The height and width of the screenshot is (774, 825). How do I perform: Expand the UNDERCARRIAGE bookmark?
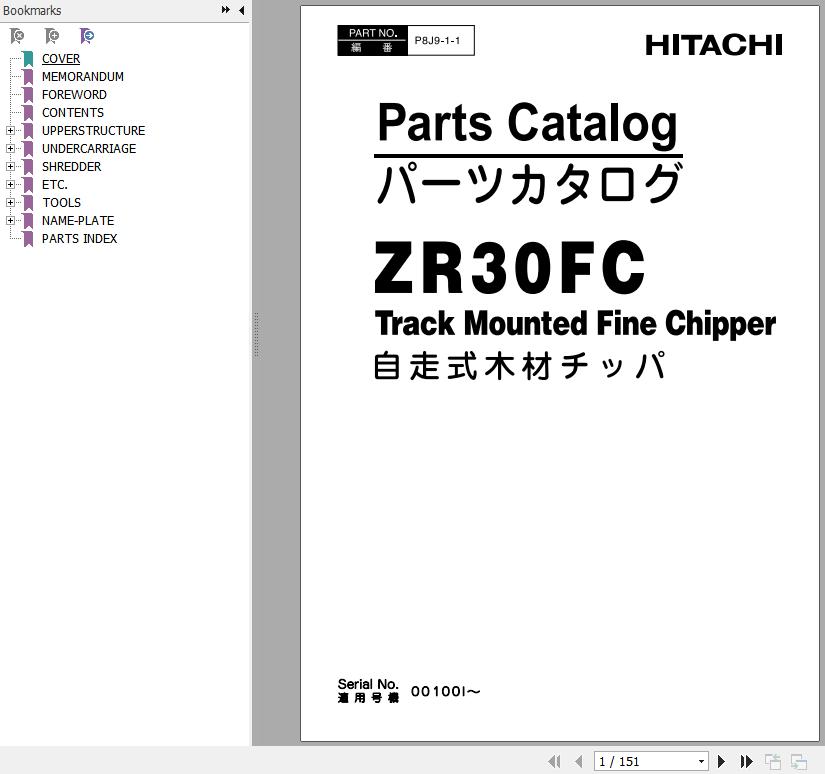tap(10, 149)
